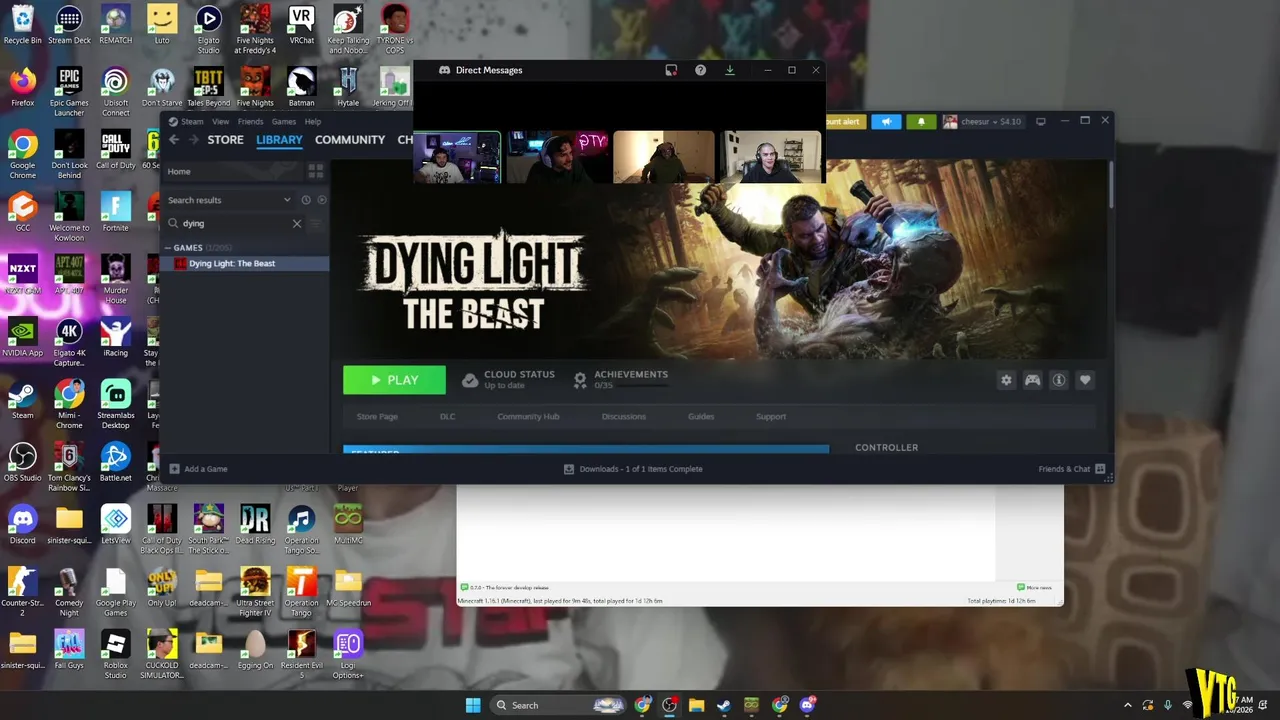Open Support link
The height and width of the screenshot is (720, 1280).
pos(771,416)
